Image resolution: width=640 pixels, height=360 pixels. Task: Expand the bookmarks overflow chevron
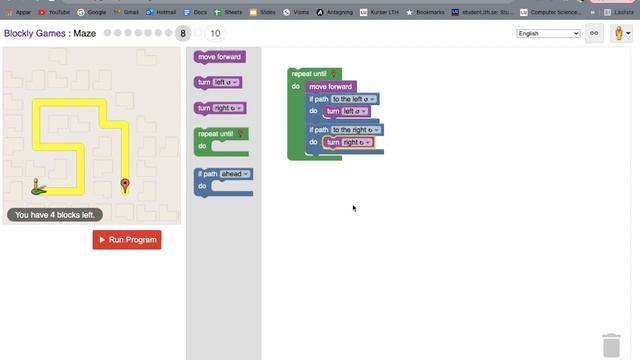(x=593, y=12)
